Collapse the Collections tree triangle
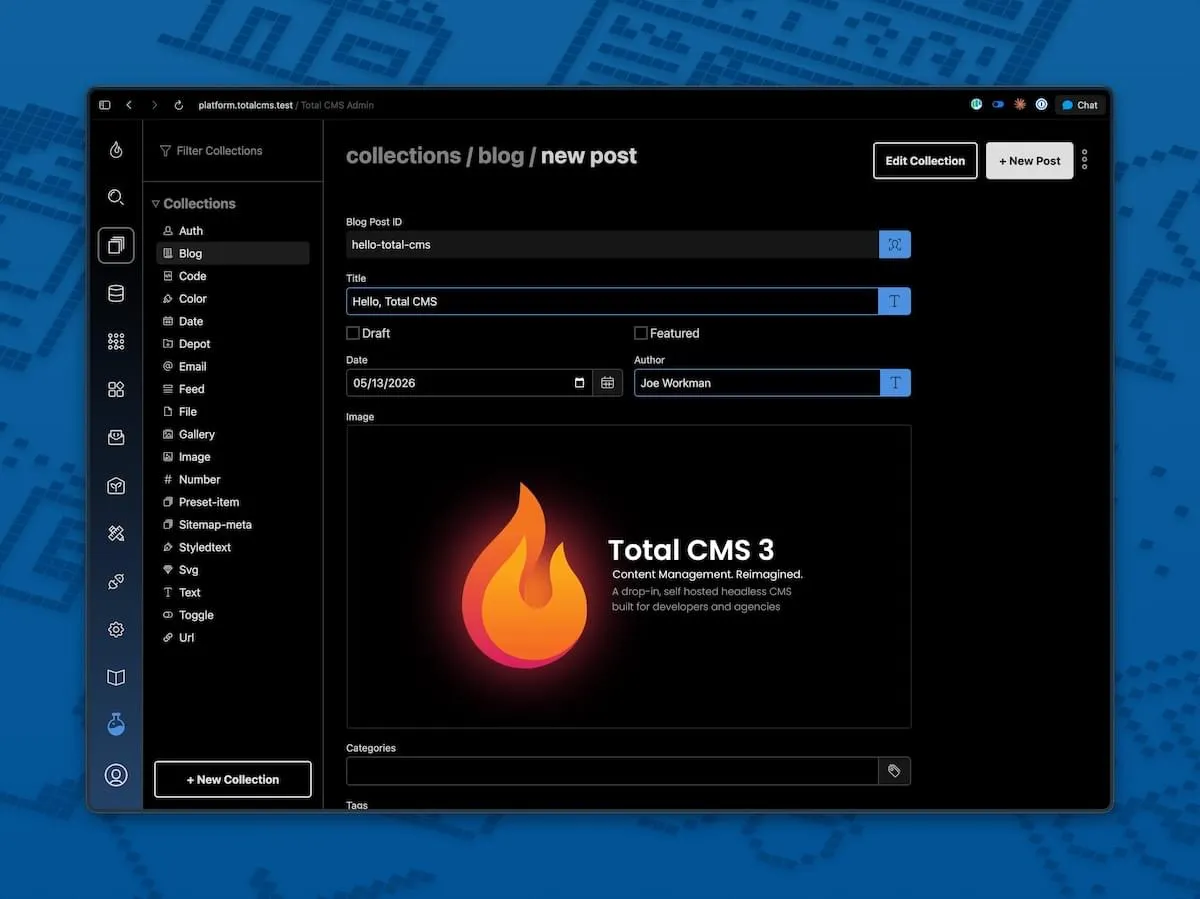 tap(156, 204)
